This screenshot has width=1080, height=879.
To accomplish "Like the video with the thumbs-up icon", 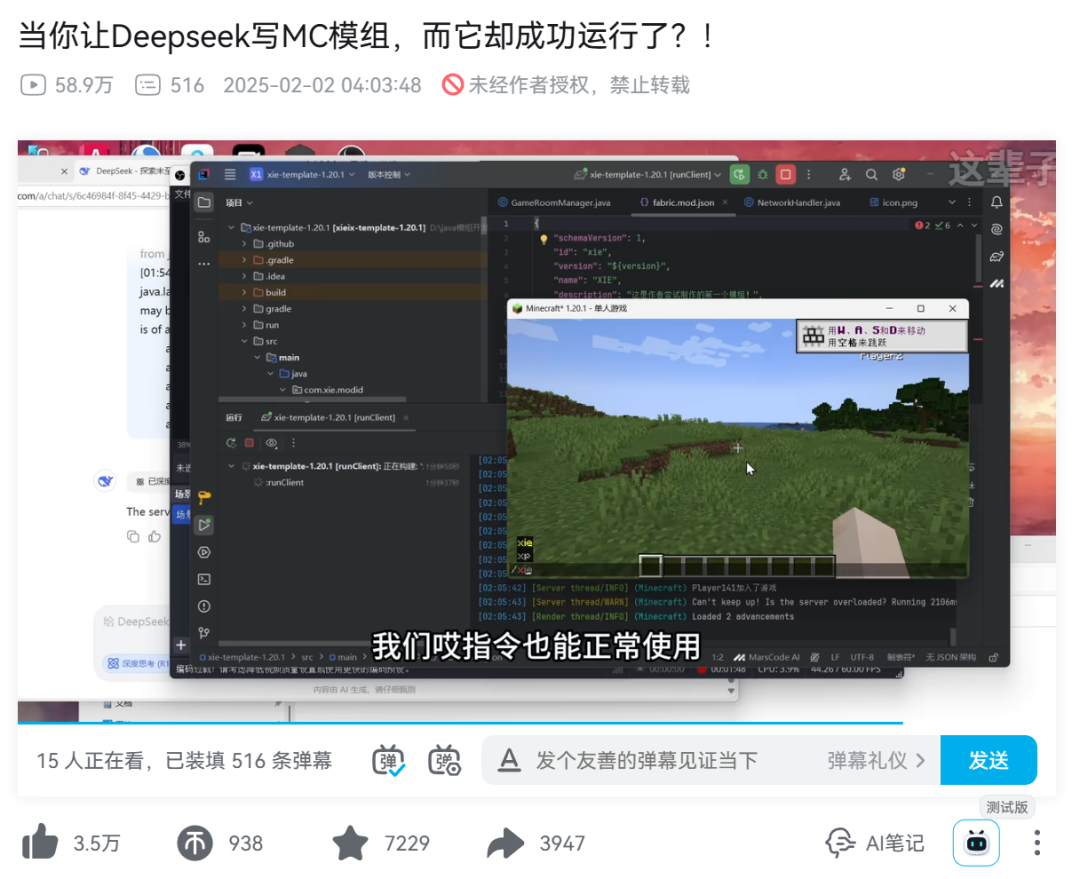I will coord(40,842).
